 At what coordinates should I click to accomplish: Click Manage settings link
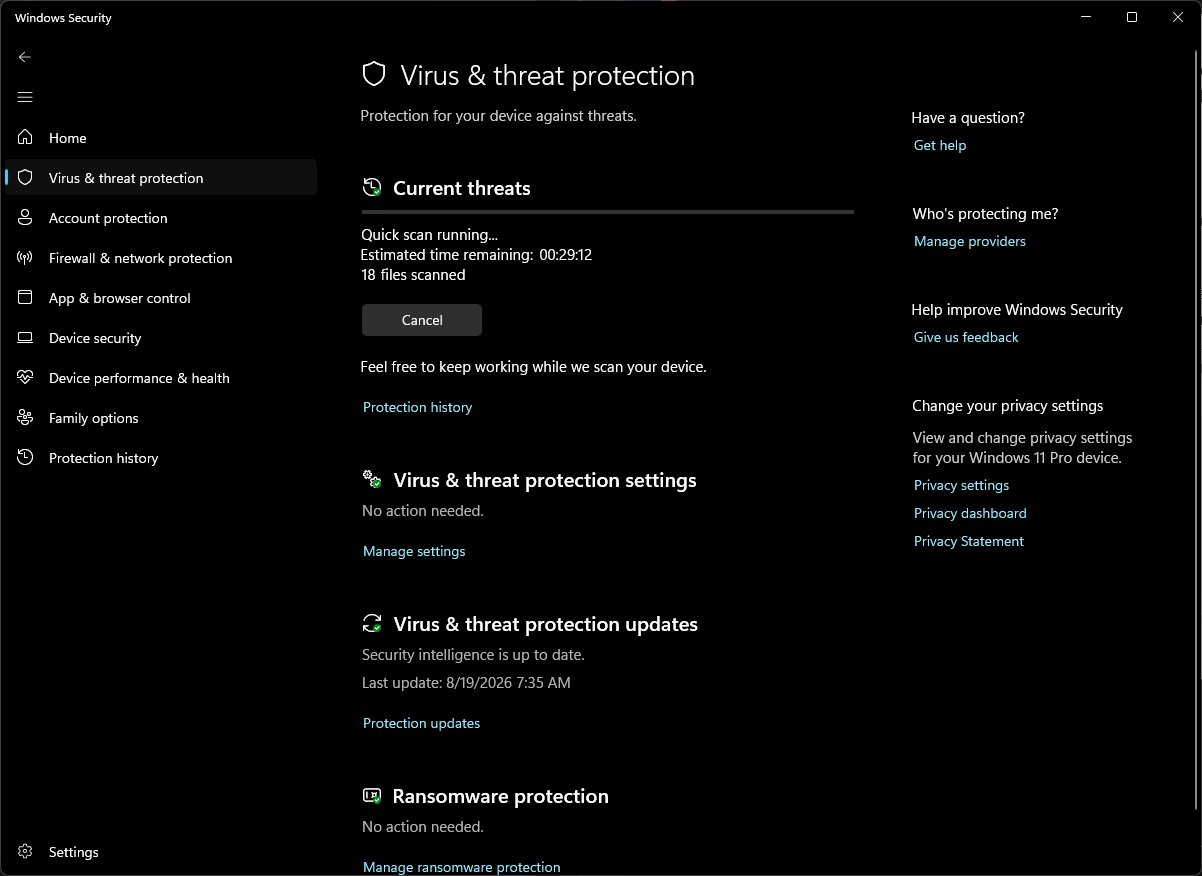[x=414, y=551]
